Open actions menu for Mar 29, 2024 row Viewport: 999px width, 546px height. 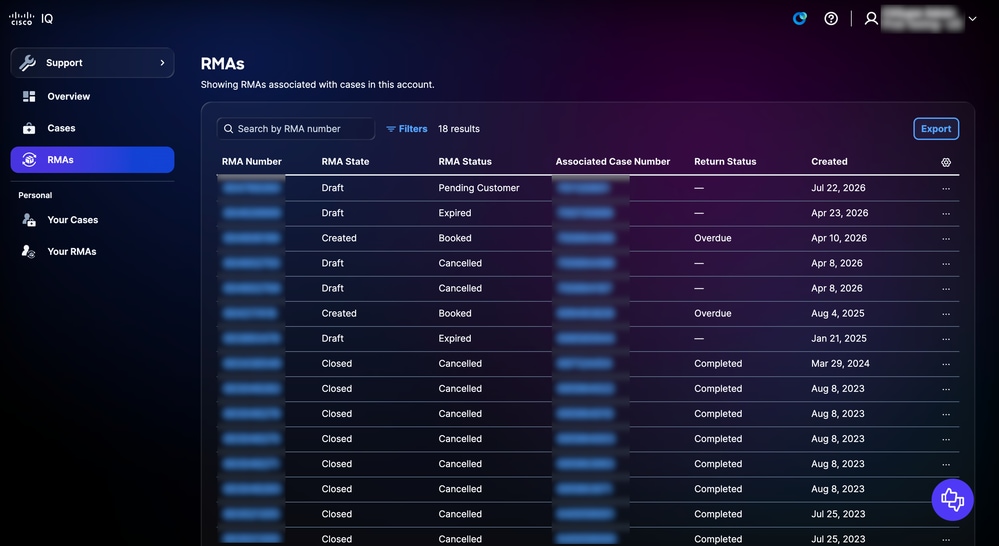pos(946,364)
